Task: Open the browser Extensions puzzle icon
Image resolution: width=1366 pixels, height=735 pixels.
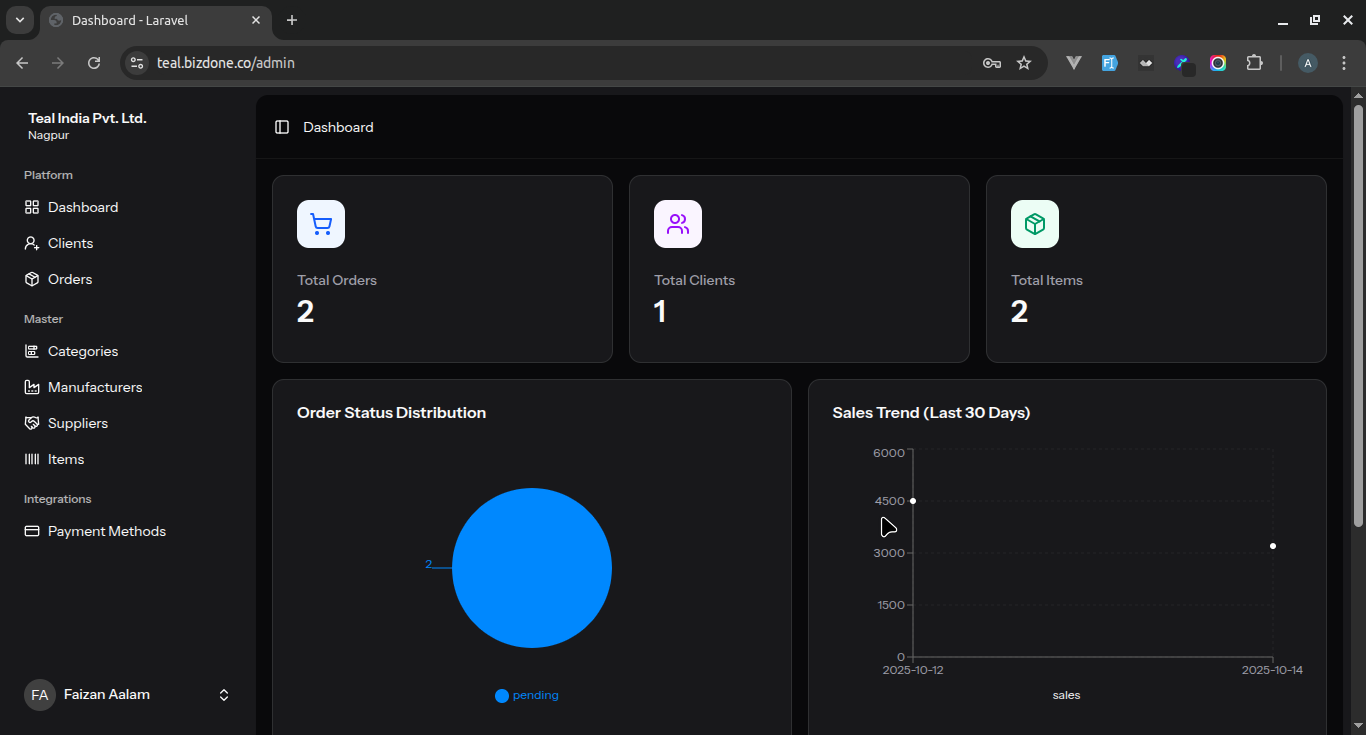Action: 1254,63
